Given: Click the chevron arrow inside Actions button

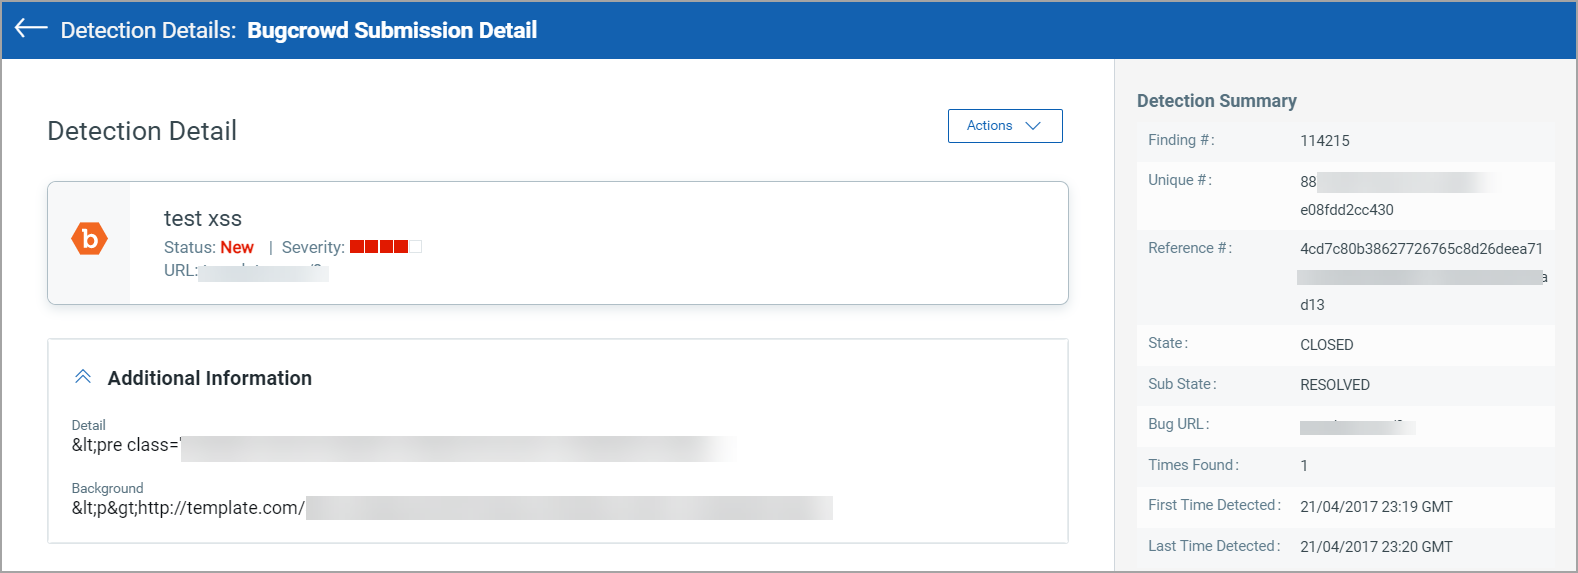Looking at the screenshot, I should pyautogui.click(x=1033, y=126).
